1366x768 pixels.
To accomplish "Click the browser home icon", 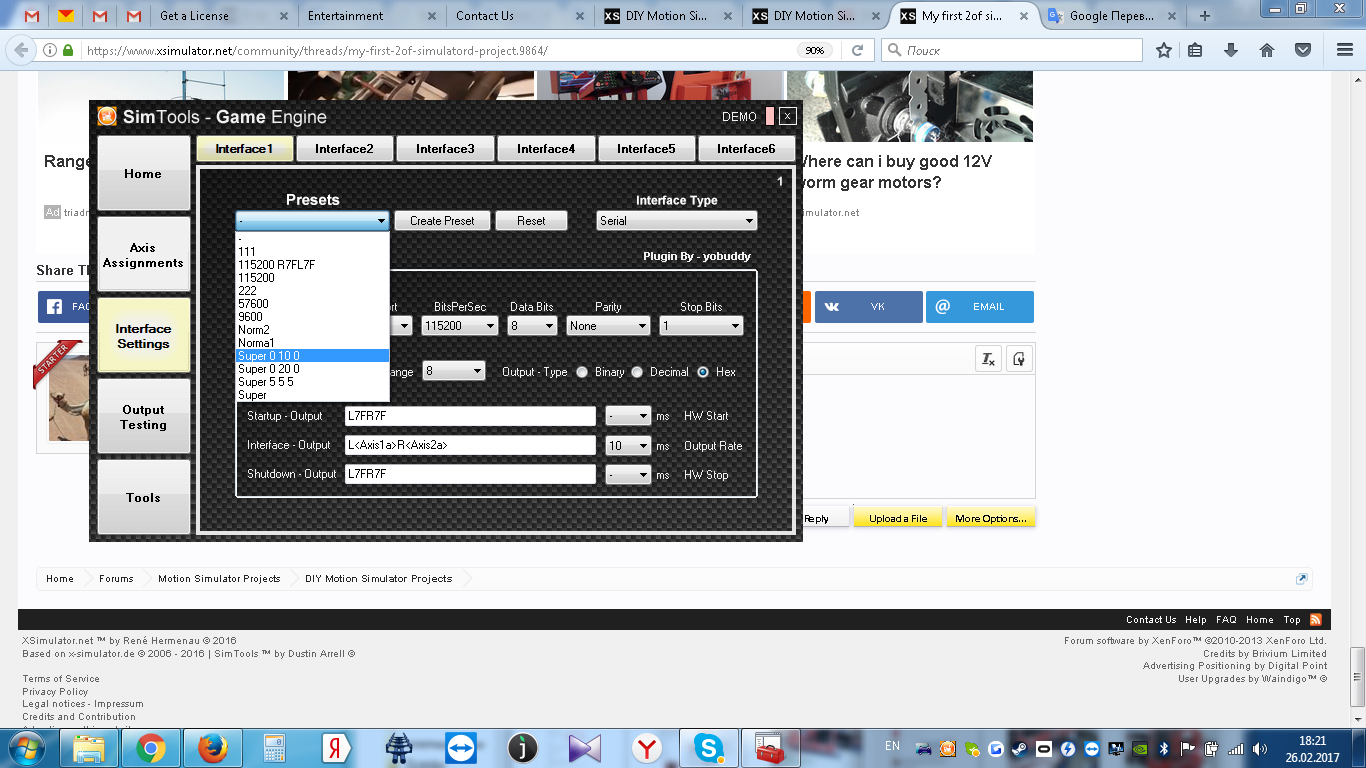I will [x=1267, y=50].
